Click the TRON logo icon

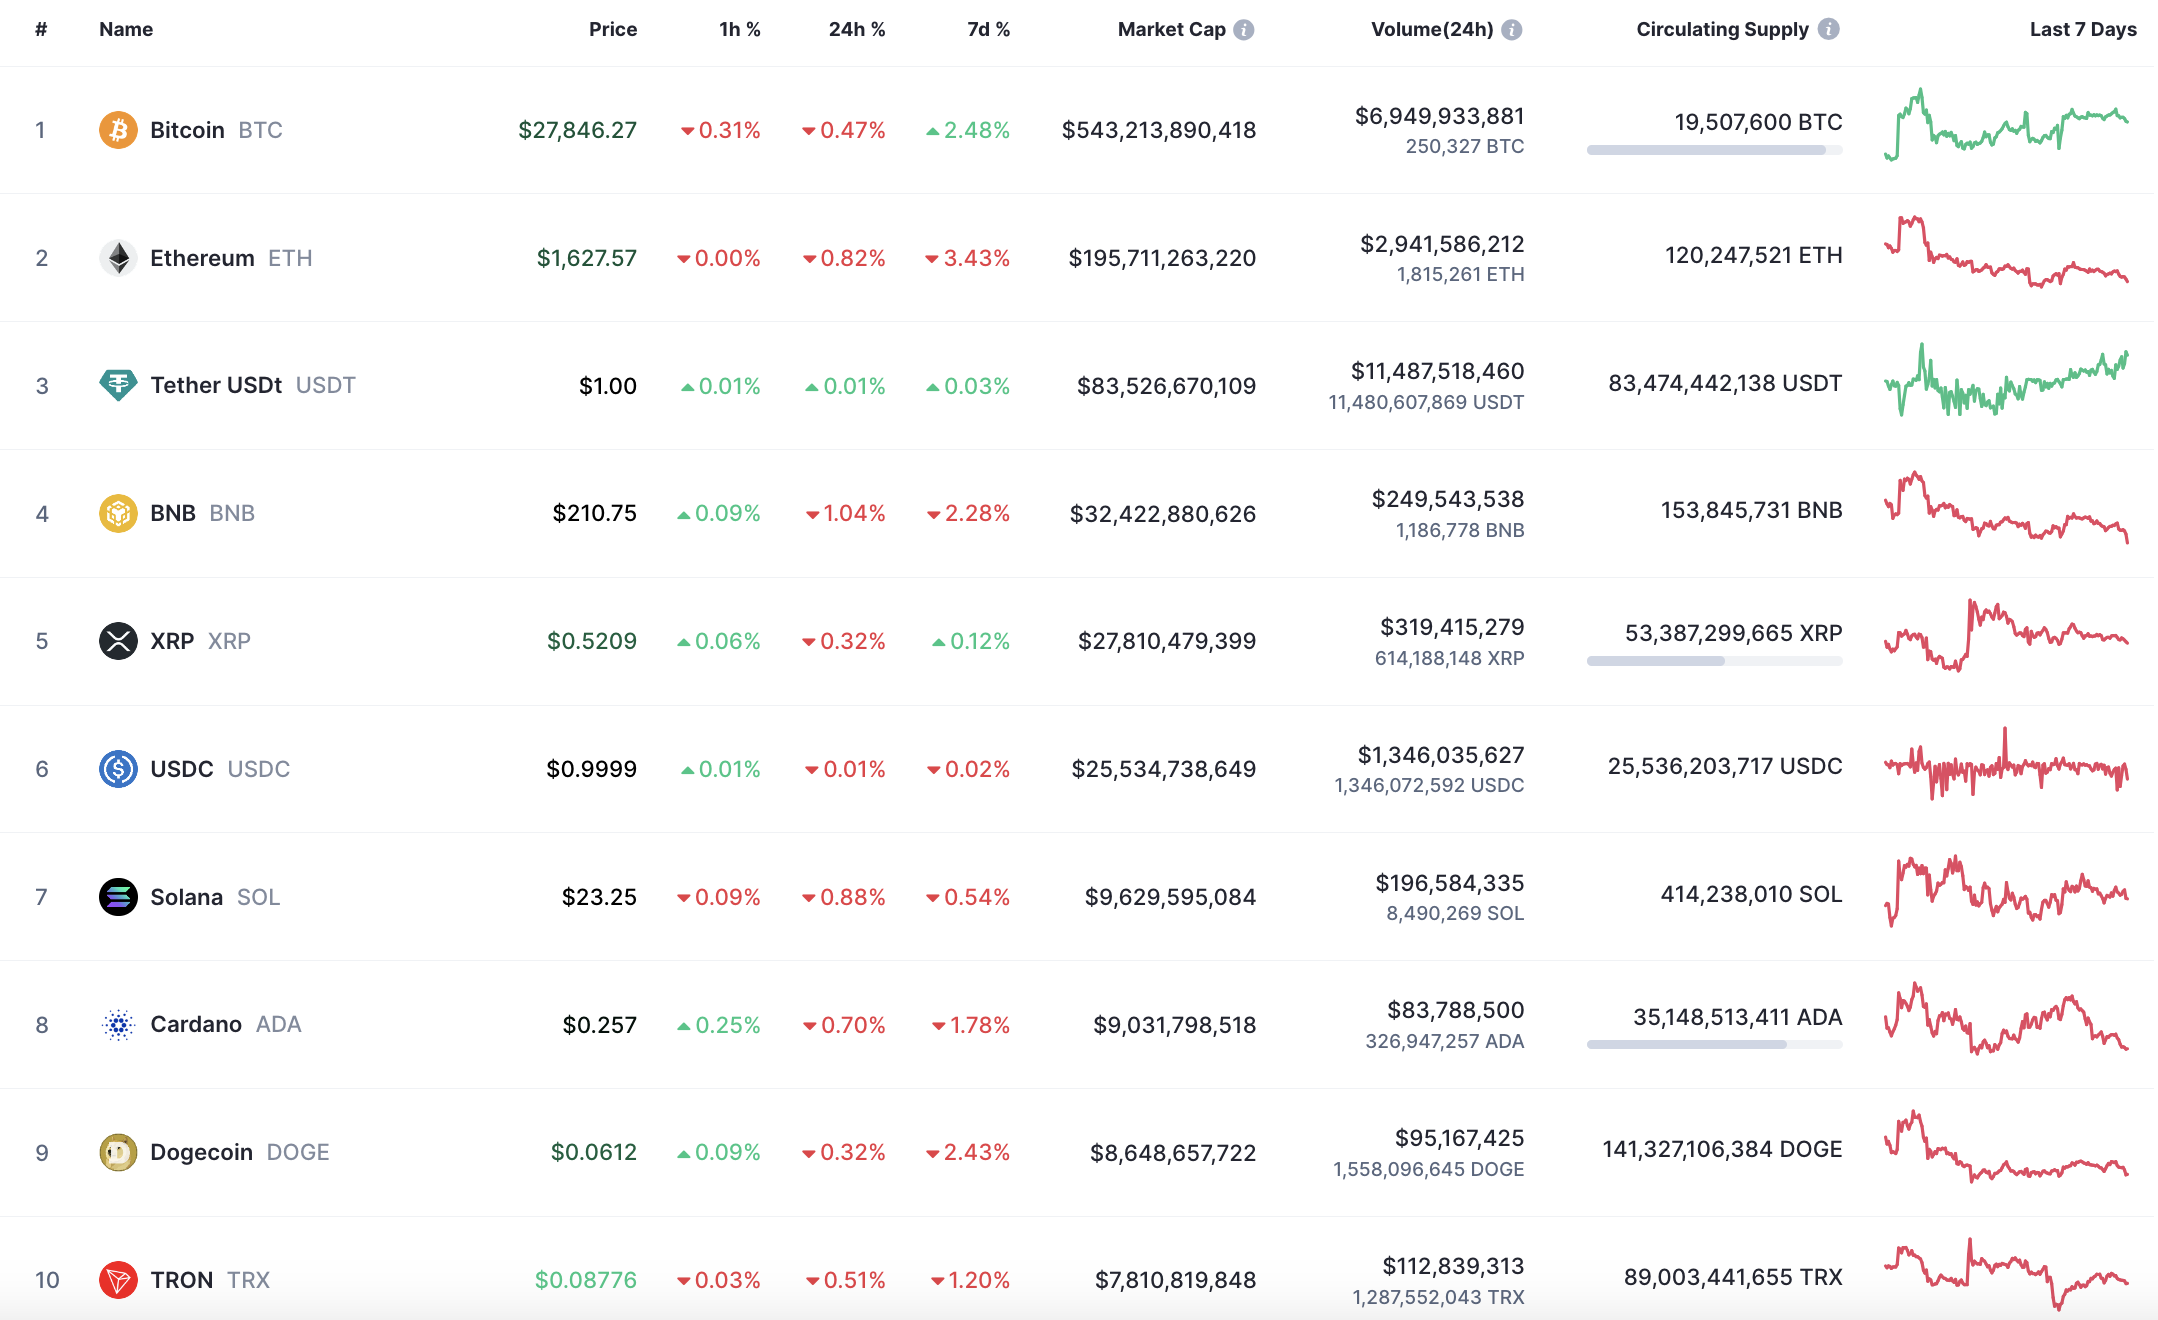point(118,1280)
